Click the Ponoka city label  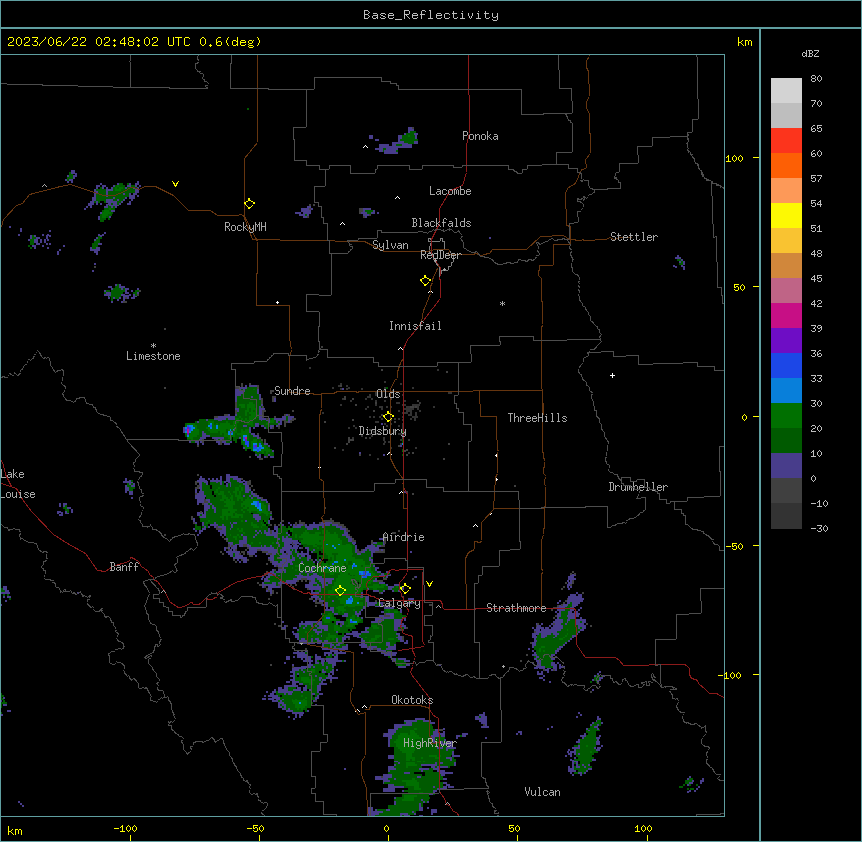[x=480, y=136]
